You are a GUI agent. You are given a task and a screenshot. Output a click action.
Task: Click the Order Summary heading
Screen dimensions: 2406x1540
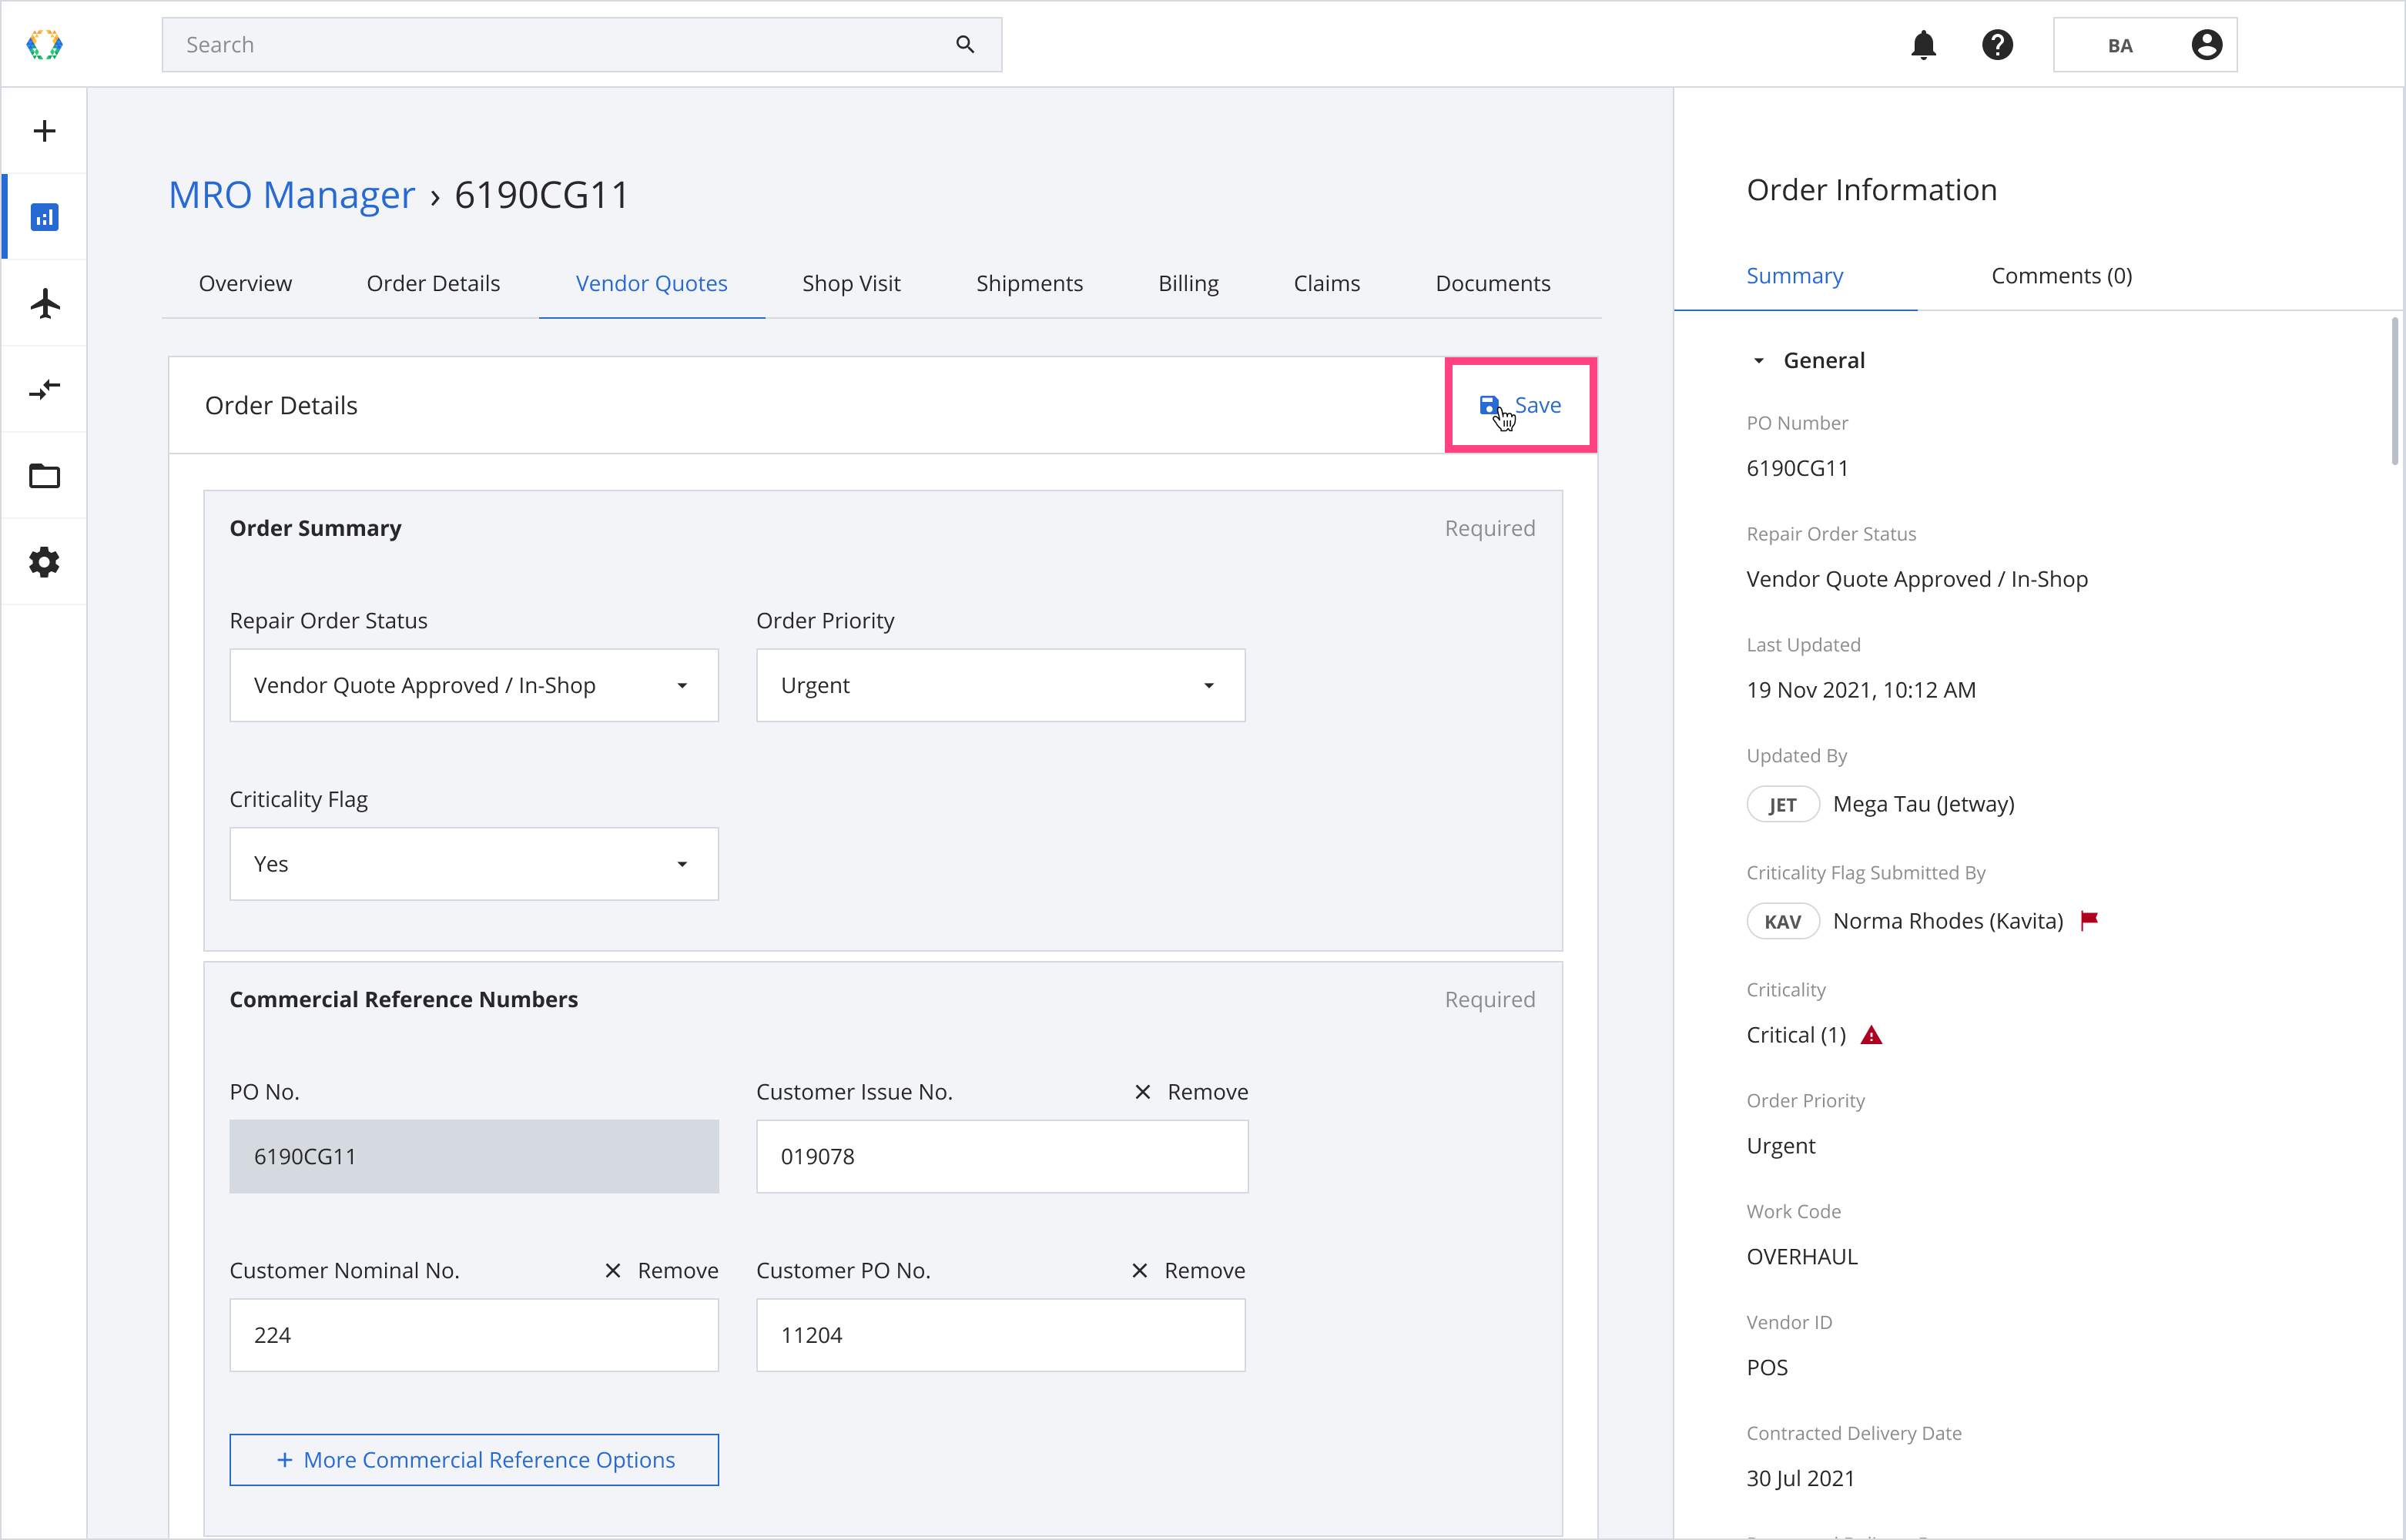(315, 528)
